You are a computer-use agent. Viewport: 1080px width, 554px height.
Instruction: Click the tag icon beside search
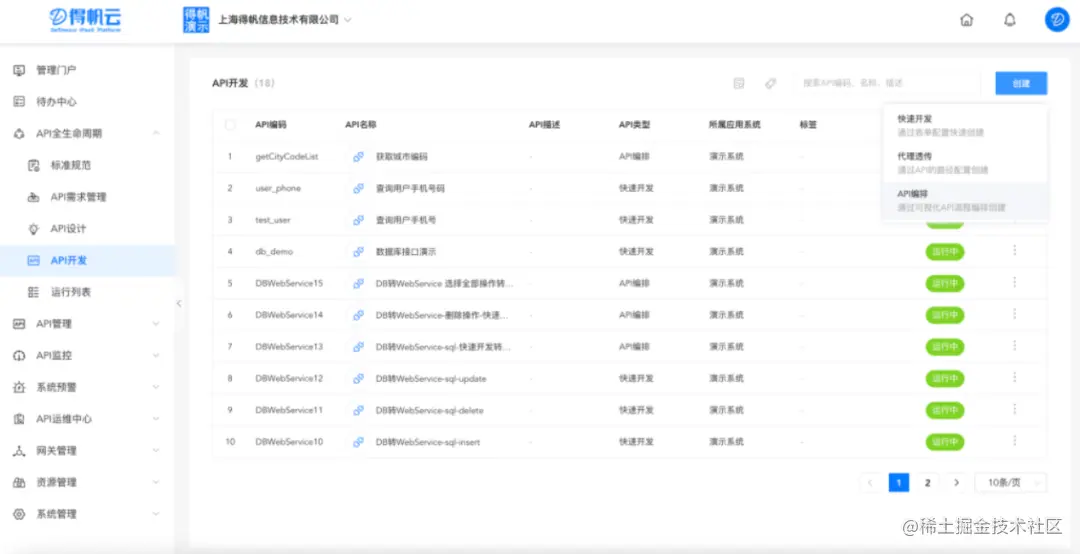(x=771, y=83)
